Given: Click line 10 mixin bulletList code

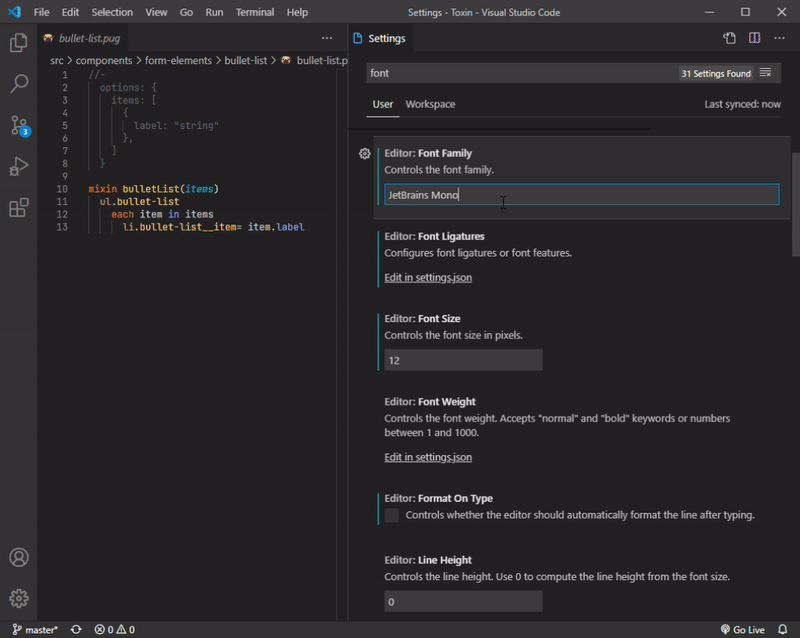Looking at the screenshot, I should (154, 189).
